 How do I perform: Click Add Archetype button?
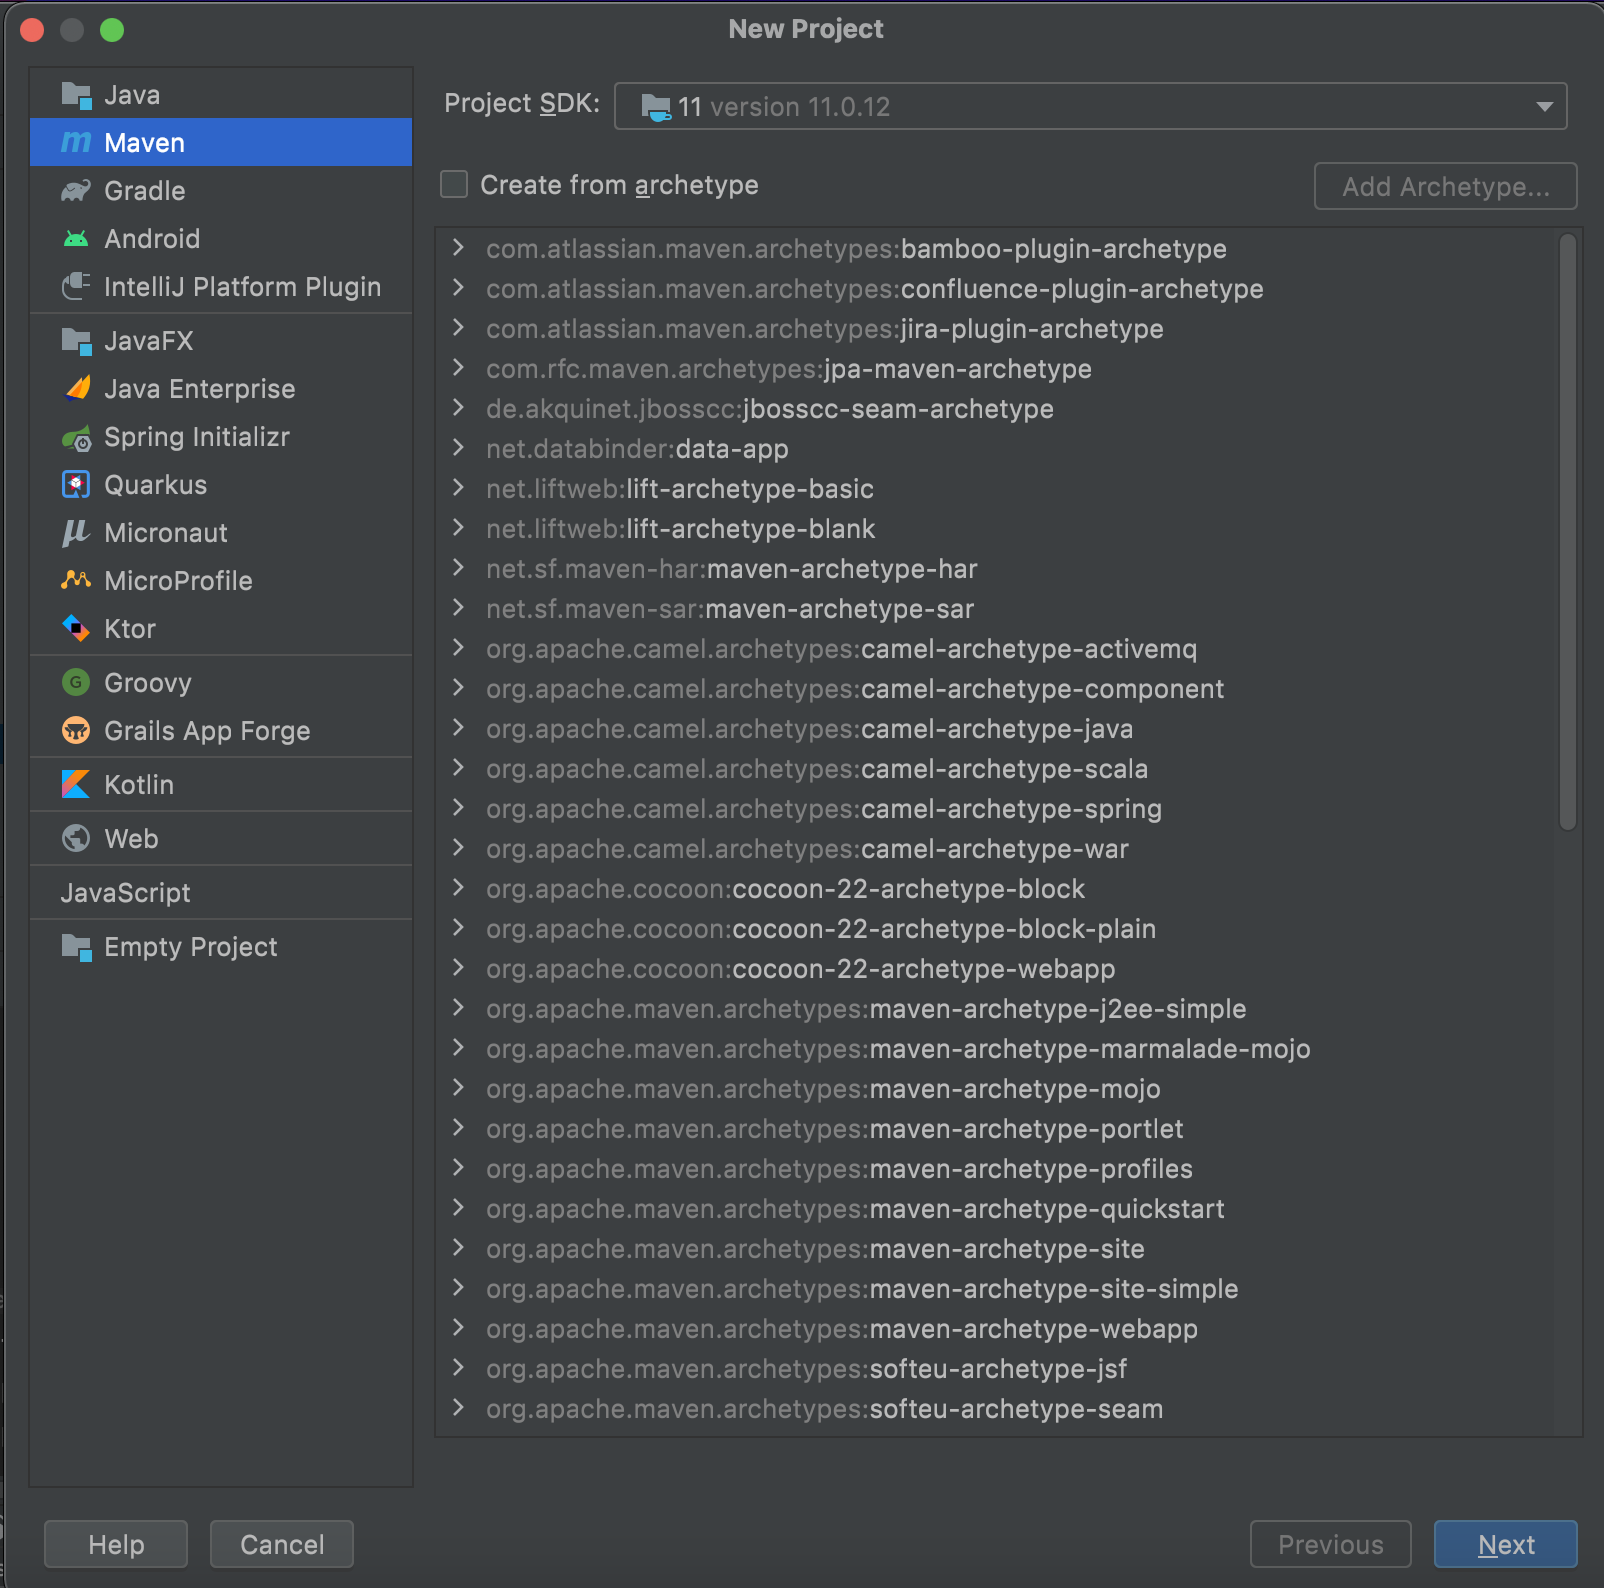tap(1445, 186)
